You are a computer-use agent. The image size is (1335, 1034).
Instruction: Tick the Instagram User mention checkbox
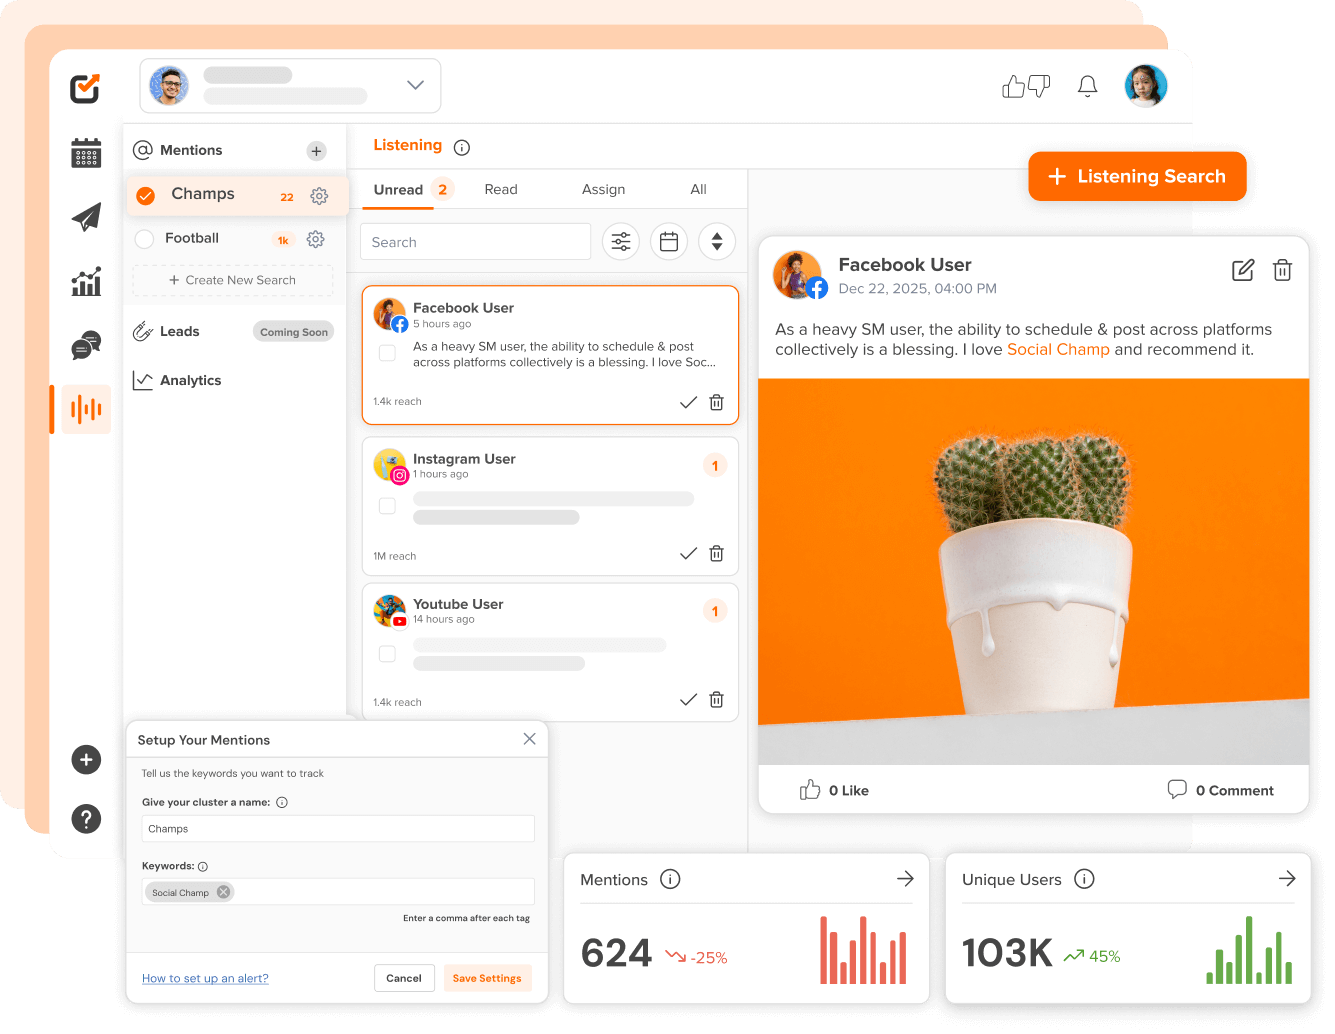[387, 506]
